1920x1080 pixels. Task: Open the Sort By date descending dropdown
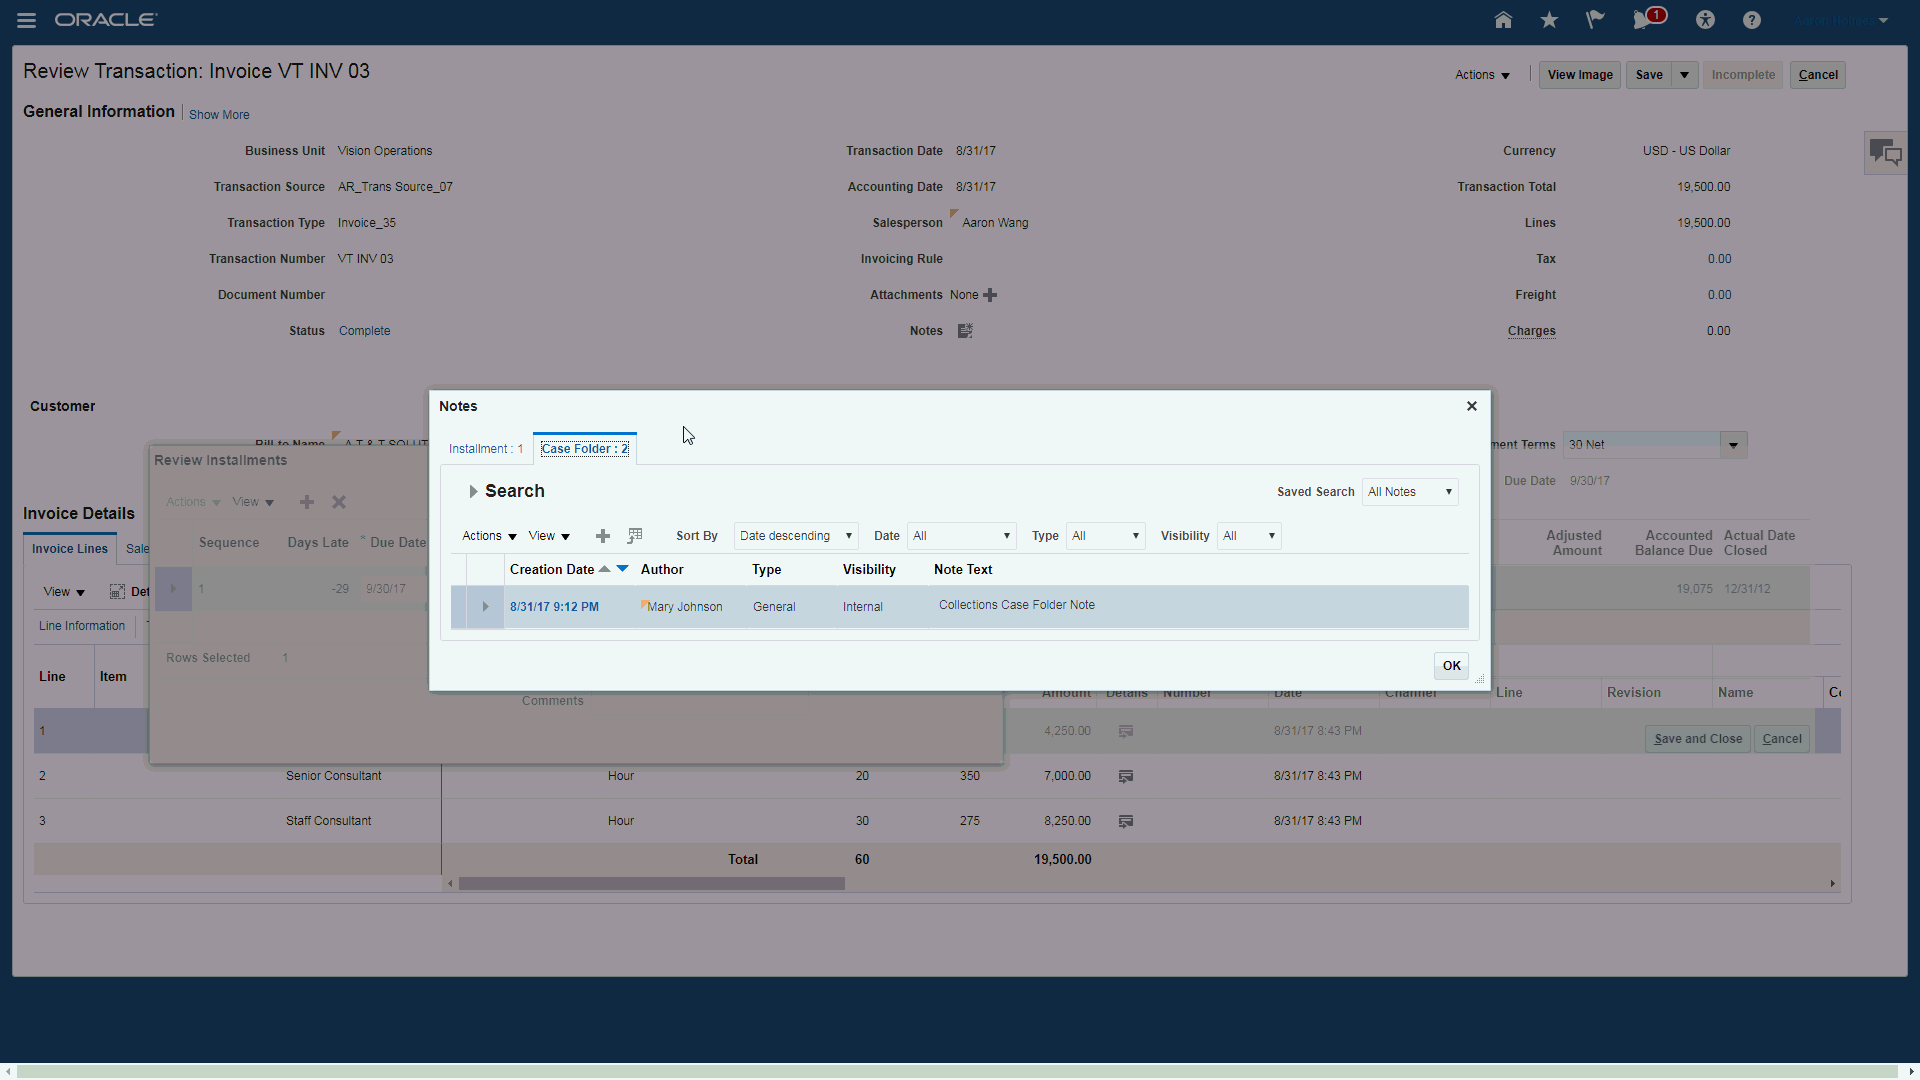pos(796,536)
